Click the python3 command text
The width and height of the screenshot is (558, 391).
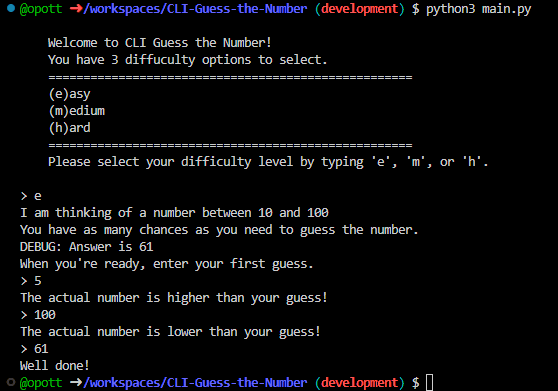tap(451, 9)
